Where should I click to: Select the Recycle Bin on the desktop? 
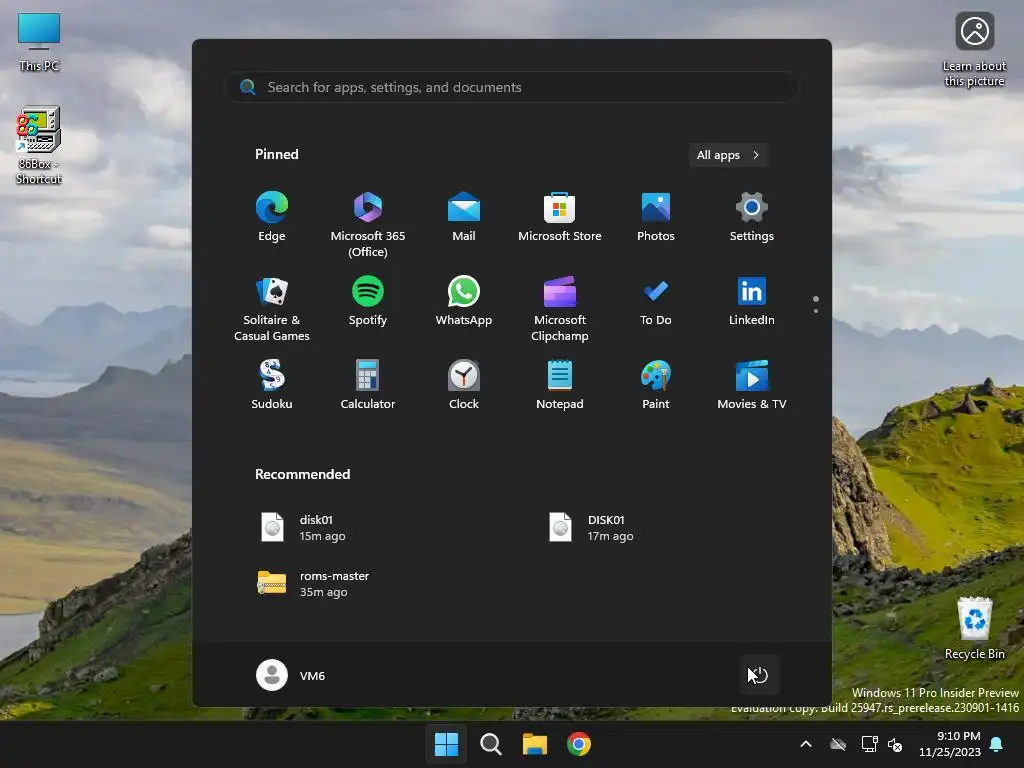(974, 628)
